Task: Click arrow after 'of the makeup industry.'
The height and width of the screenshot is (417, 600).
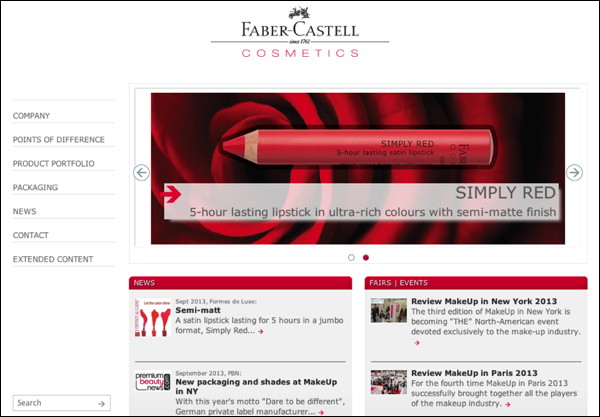Action: [507, 404]
